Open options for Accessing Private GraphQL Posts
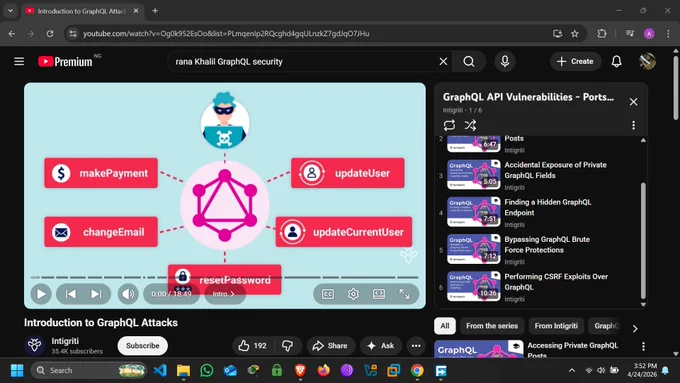The width and height of the screenshot is (680, 383). point(643,346)
